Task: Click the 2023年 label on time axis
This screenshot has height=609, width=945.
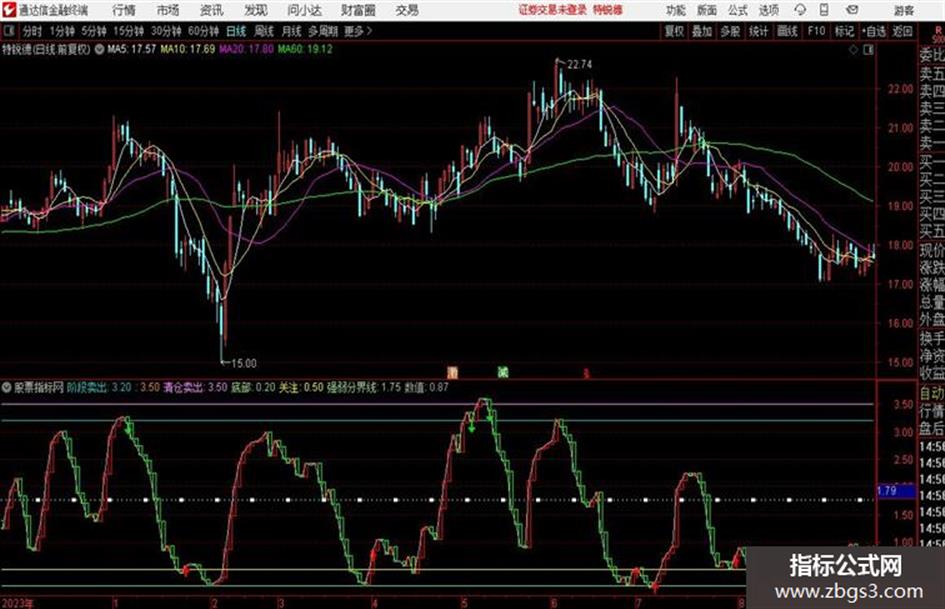Action: coord(19,603)
